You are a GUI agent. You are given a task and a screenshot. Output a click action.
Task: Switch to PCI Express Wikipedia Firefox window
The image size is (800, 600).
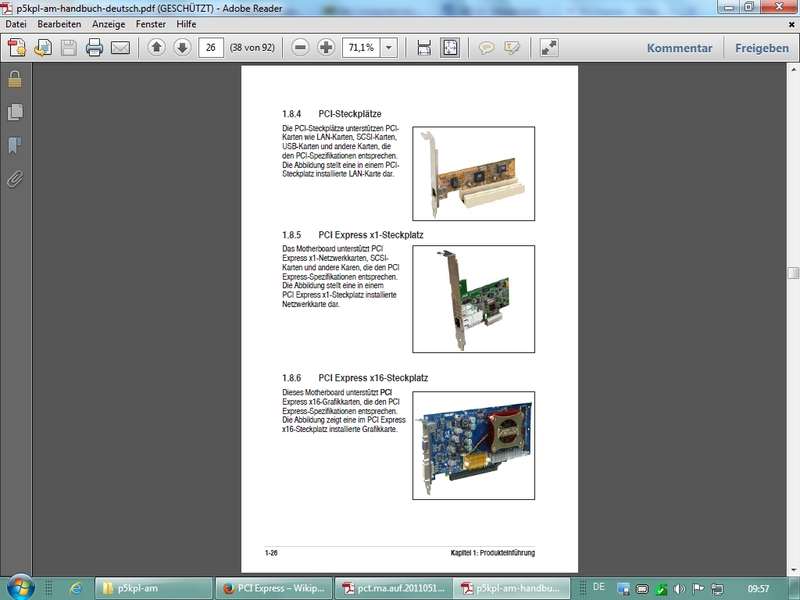274,588
